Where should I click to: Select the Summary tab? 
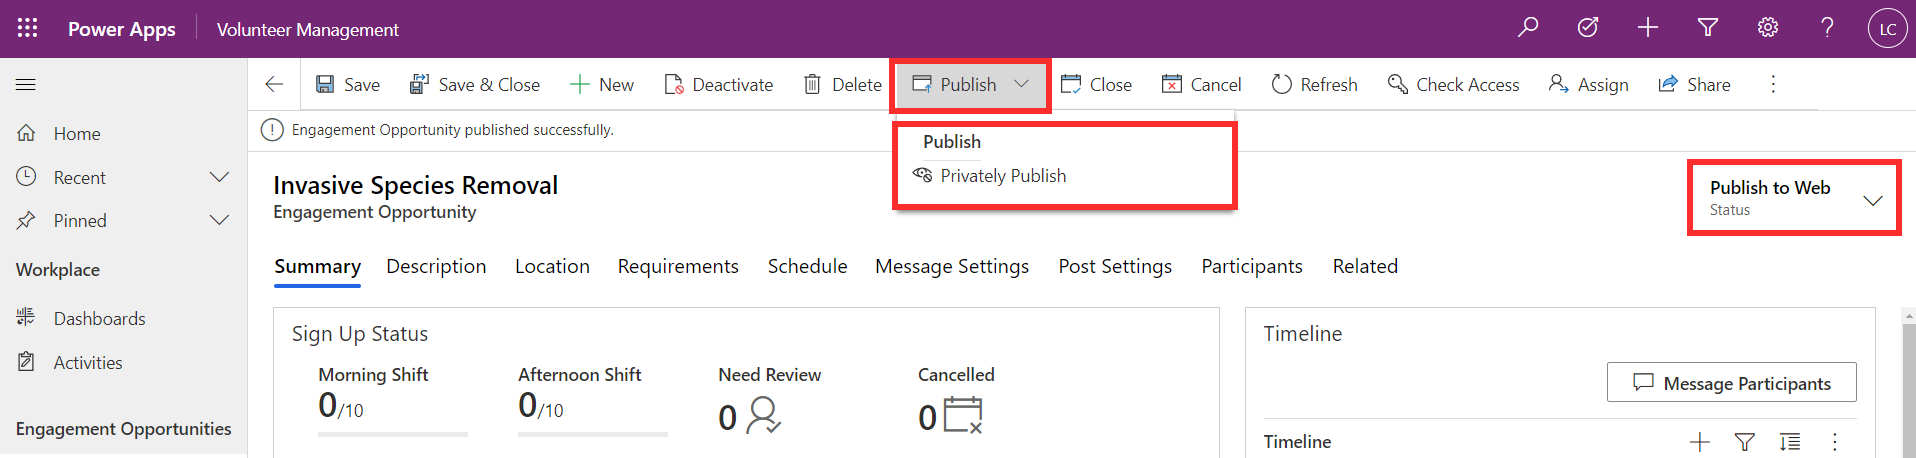(x=317, y=267)
